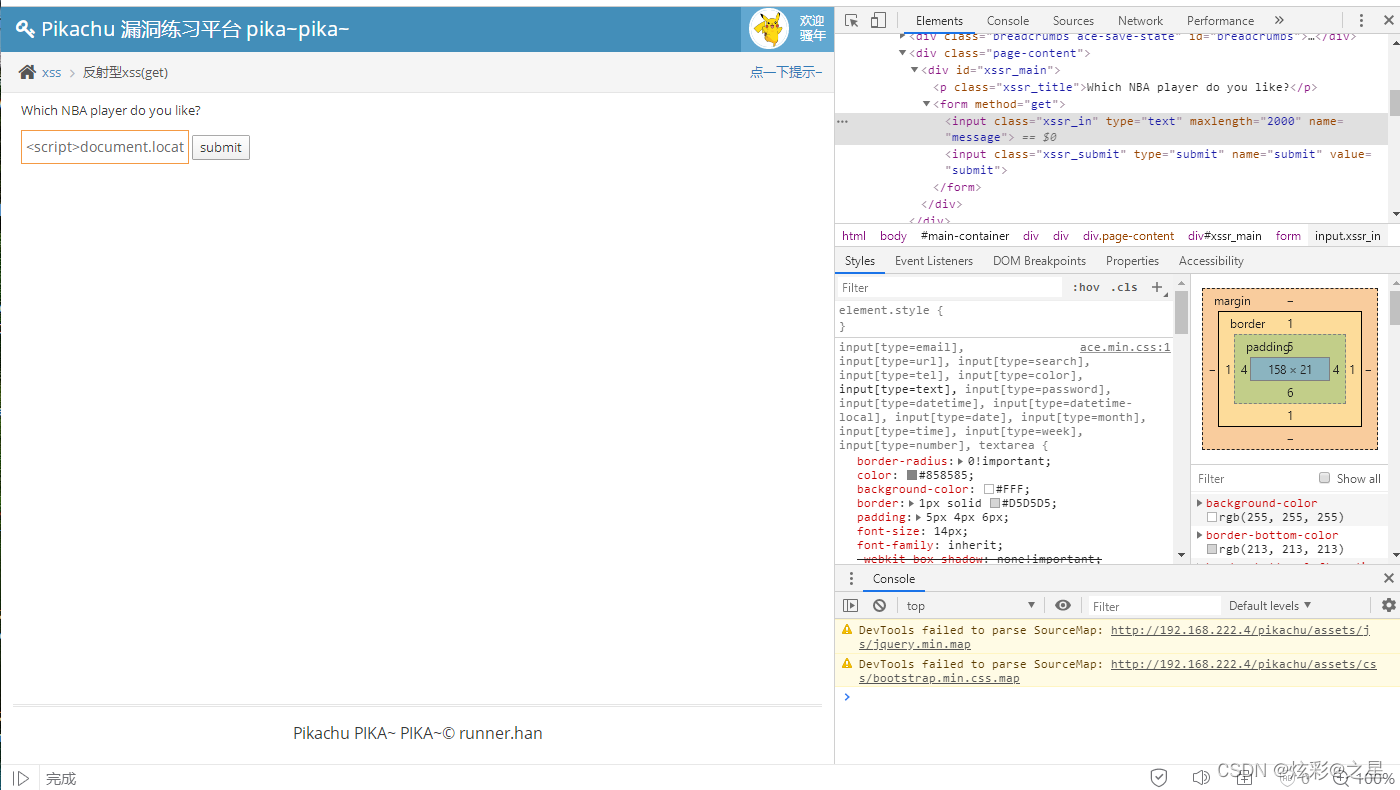Switch to the Console tab in DevTools

pyautogui.click(x=1008, y=20)
